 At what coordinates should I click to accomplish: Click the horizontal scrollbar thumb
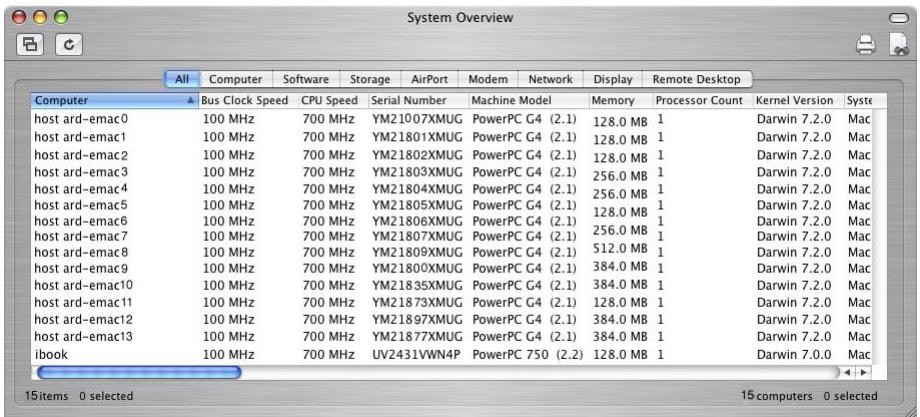pos(138,372)
